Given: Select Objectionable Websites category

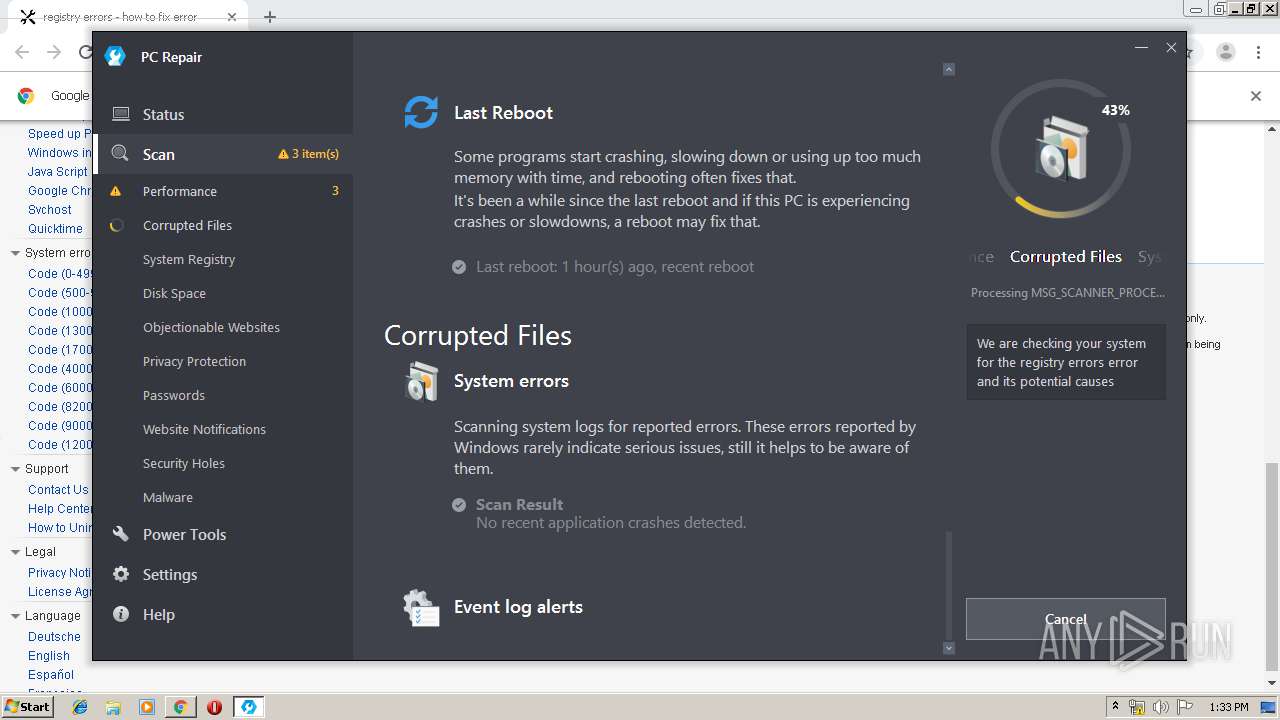Looking at the screenshot, I should click(x=223, y=327).
